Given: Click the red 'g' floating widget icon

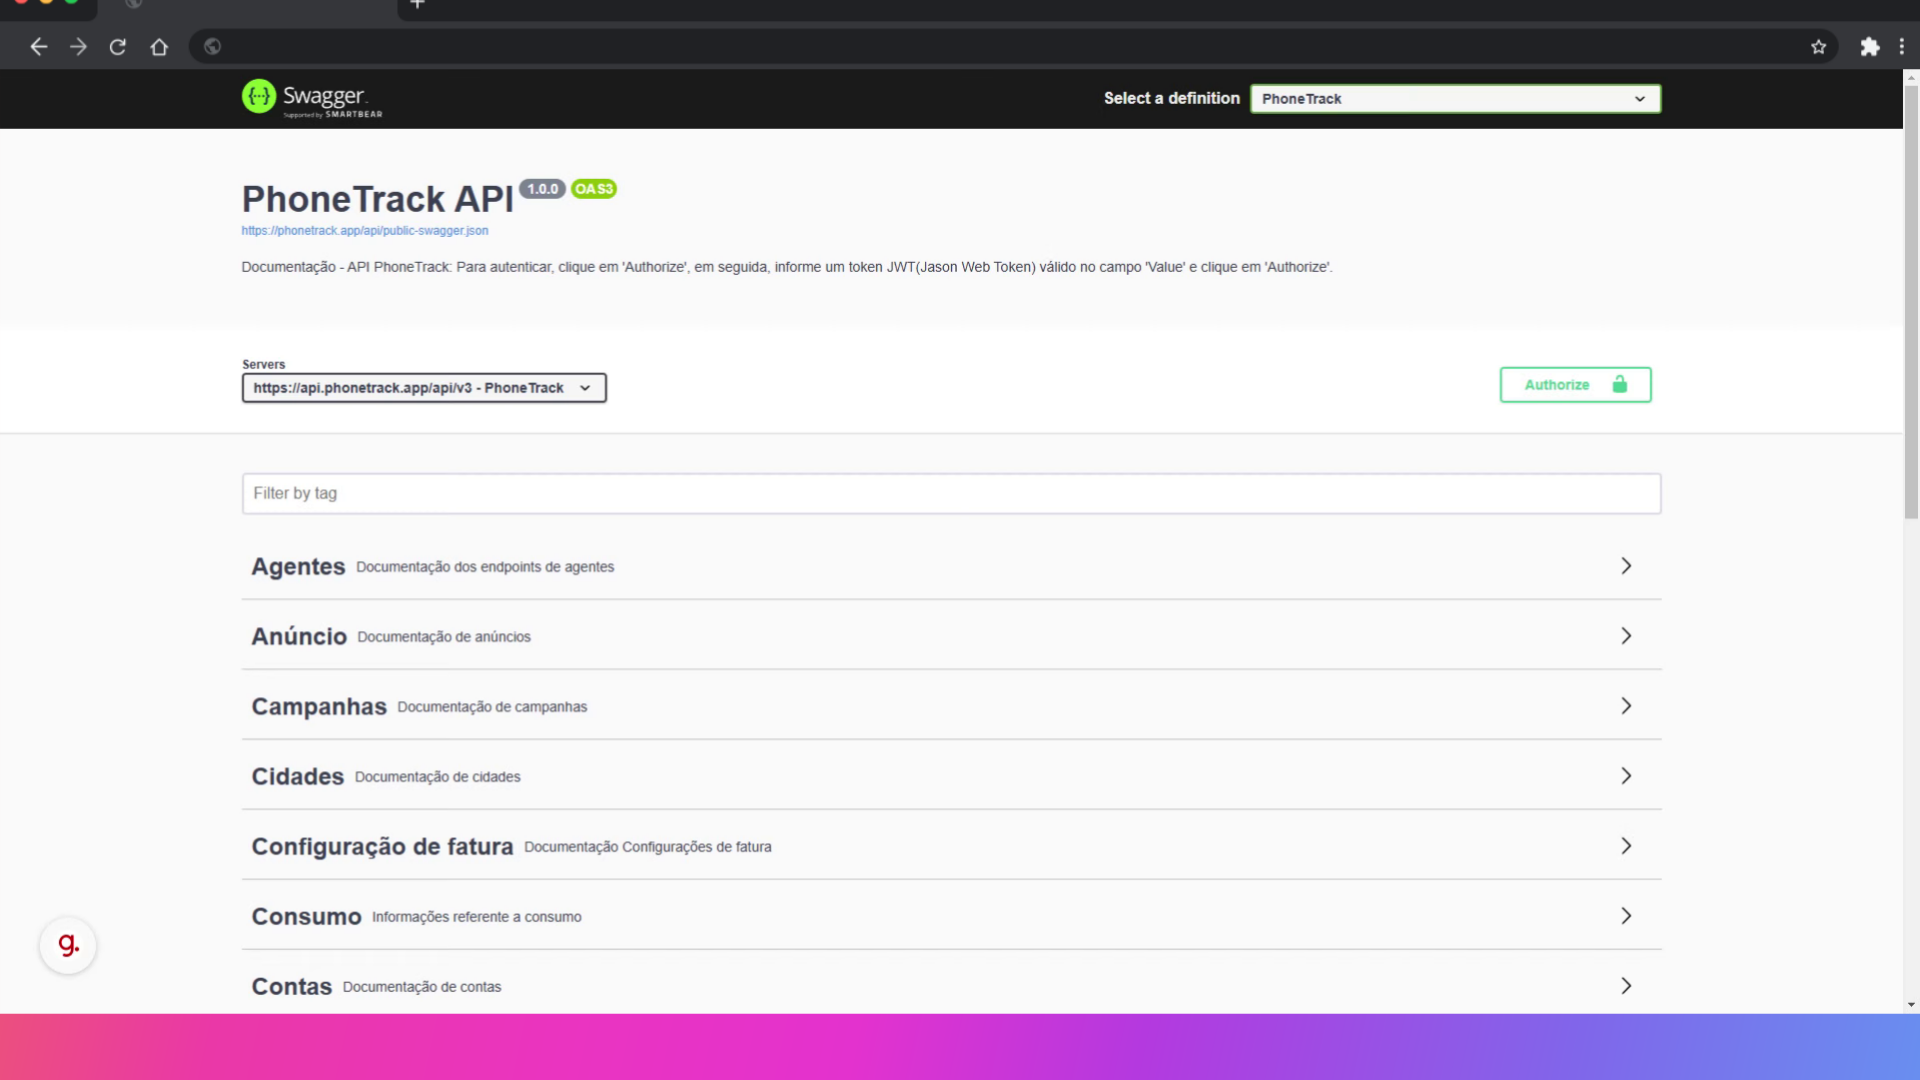Looking at the screenshot, I should tap(68, 945).
